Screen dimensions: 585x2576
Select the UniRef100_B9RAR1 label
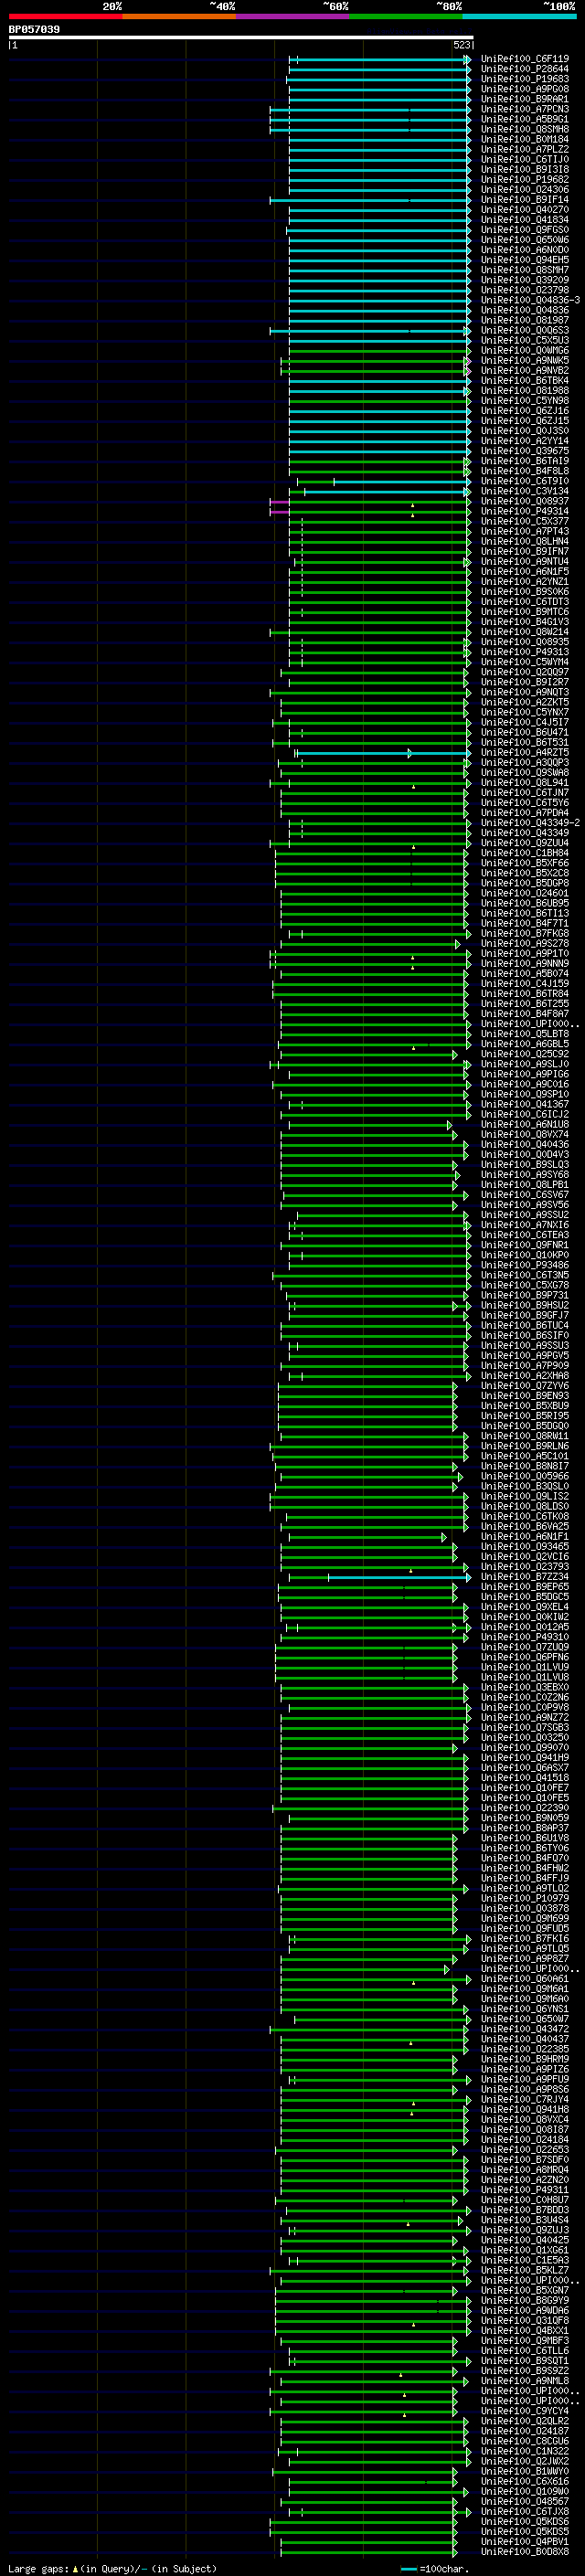click(x=524, y=99)
